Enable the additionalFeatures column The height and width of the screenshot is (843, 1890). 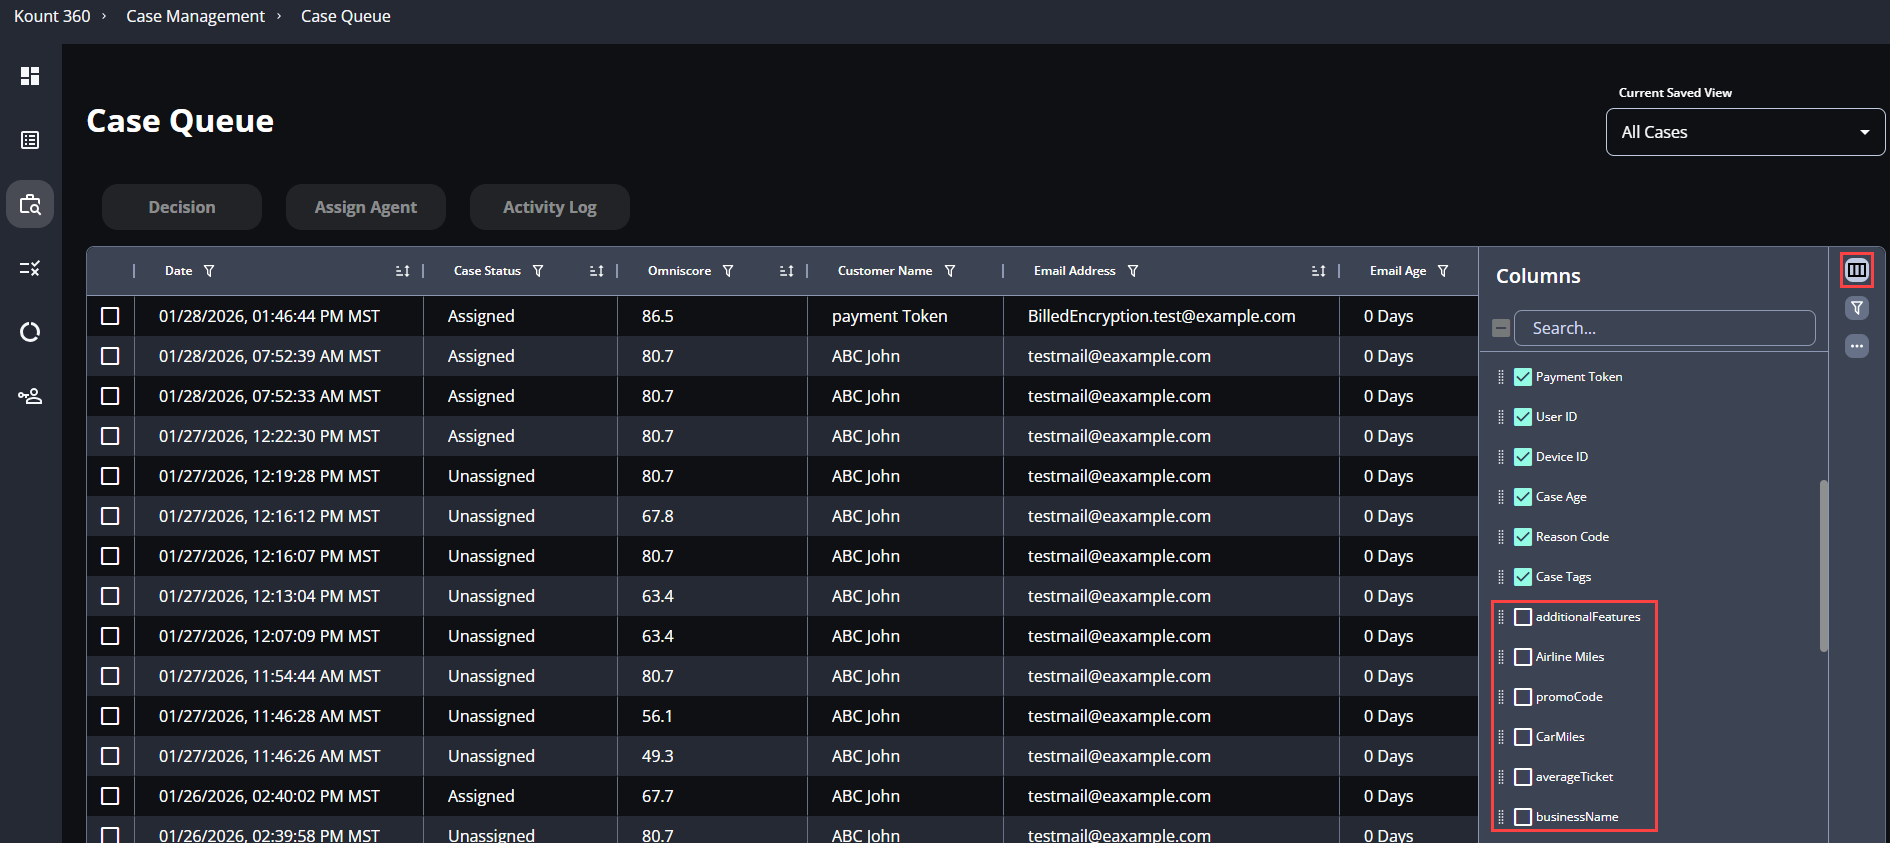[x=1523, y=617]
